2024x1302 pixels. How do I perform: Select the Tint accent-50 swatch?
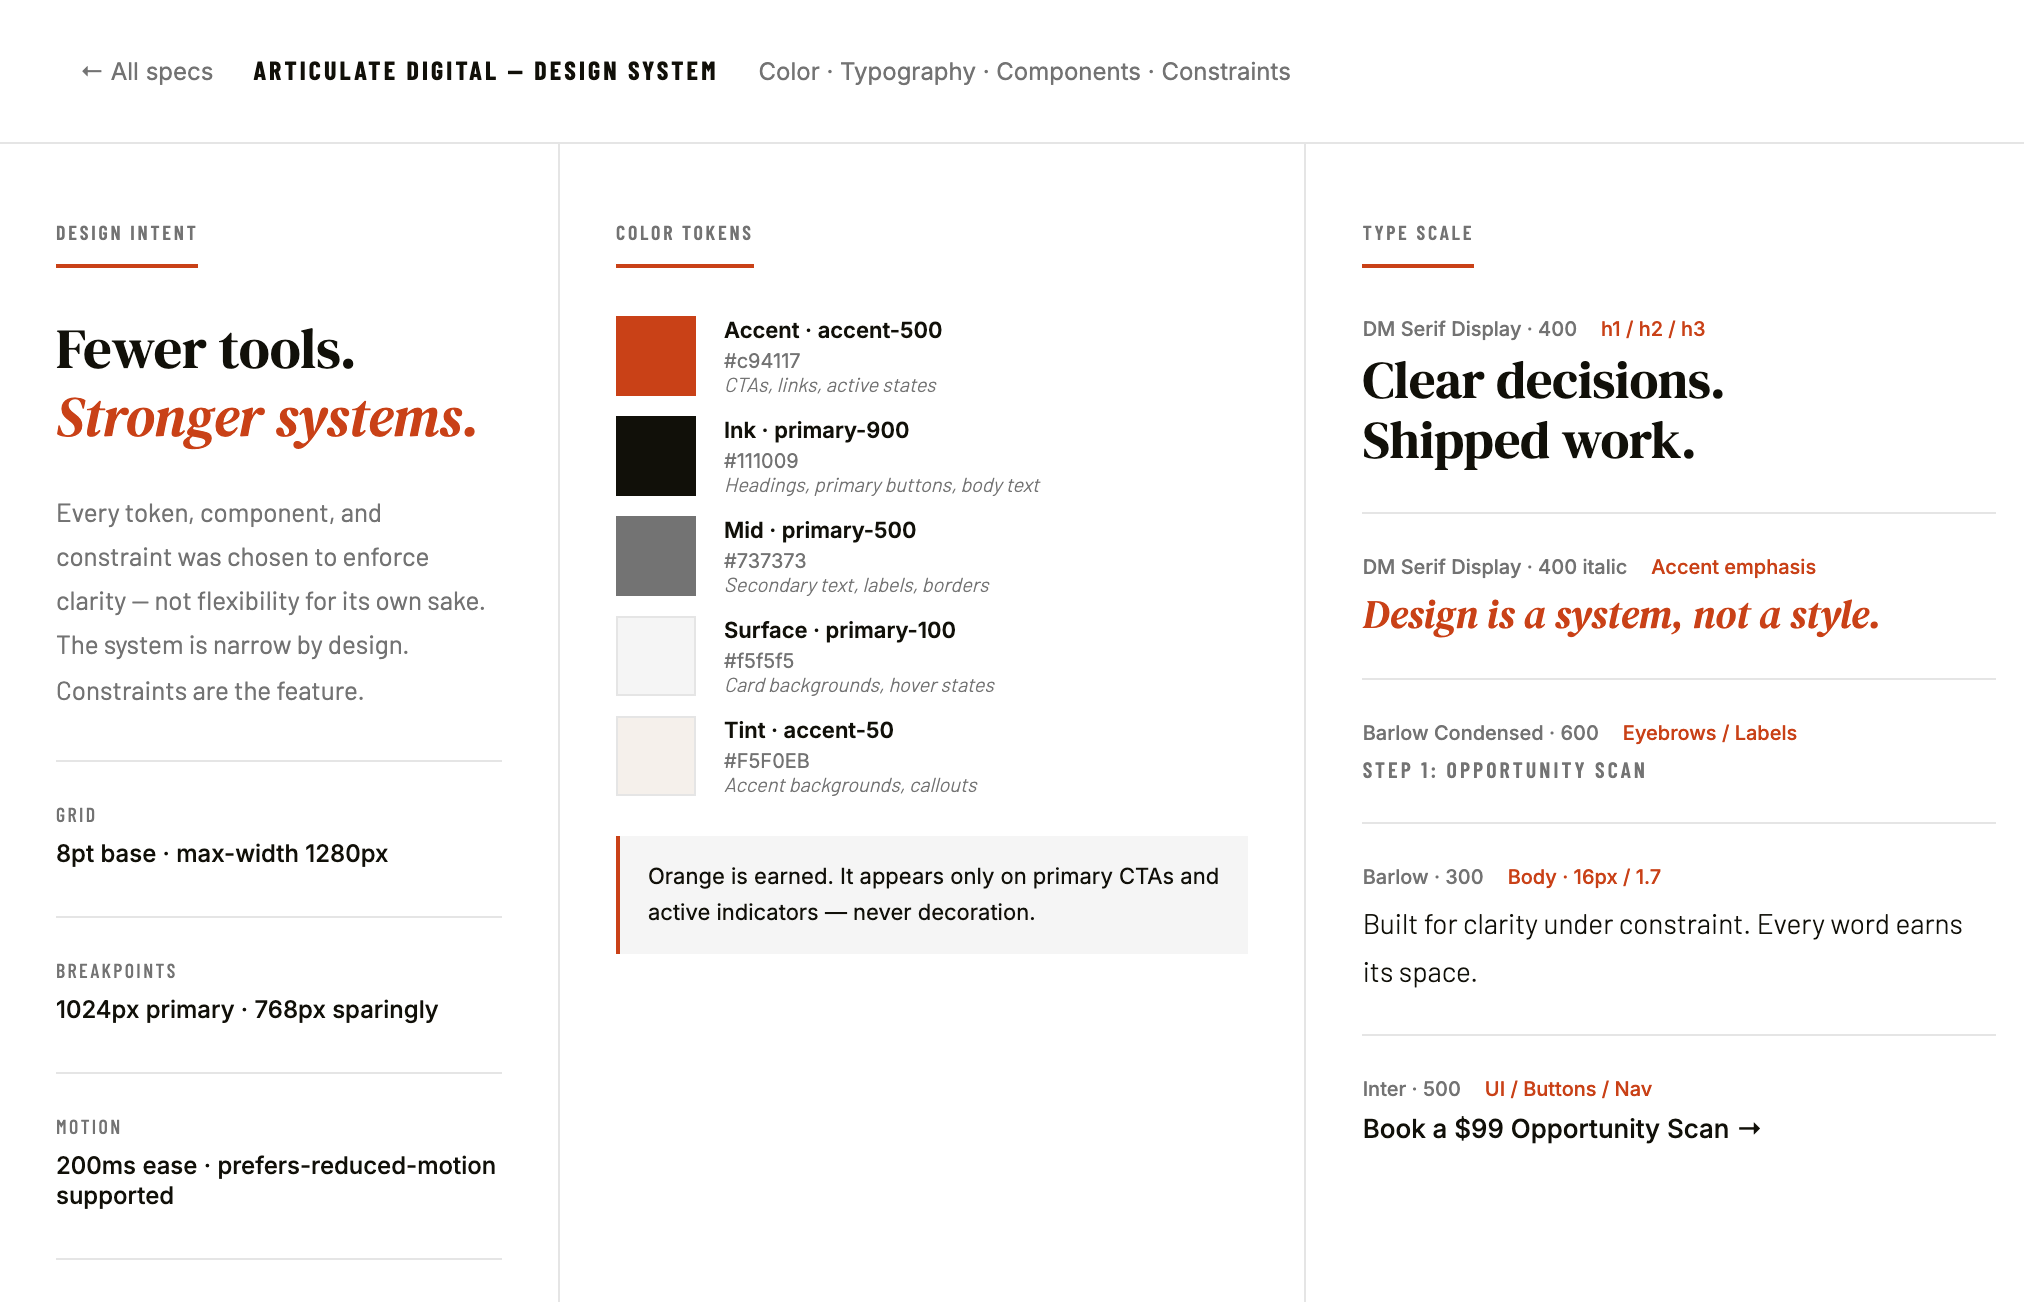[x=656, y=756]
